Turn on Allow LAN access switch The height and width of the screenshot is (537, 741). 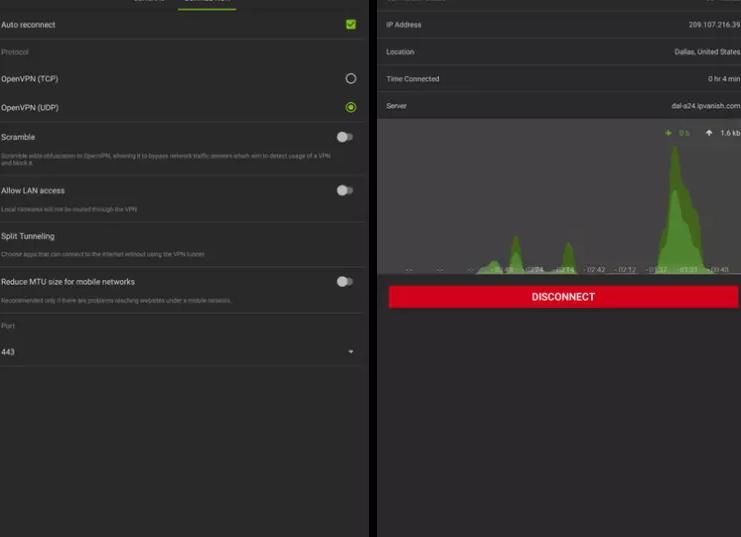click(x=344, y=190)
